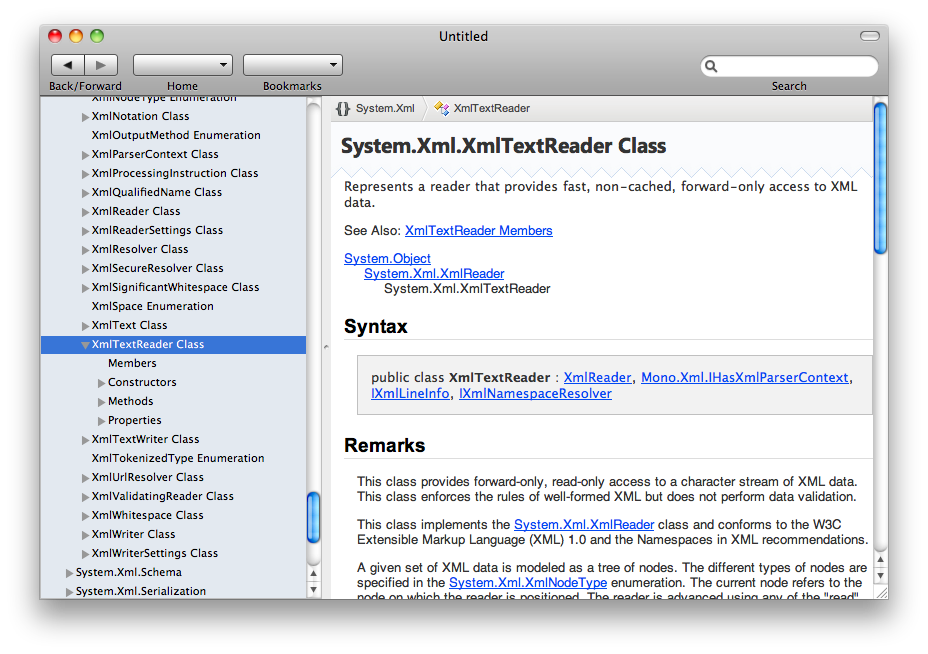
Task: Select XmlWriterSettings Class tree item
Action: tap(154, 553)
